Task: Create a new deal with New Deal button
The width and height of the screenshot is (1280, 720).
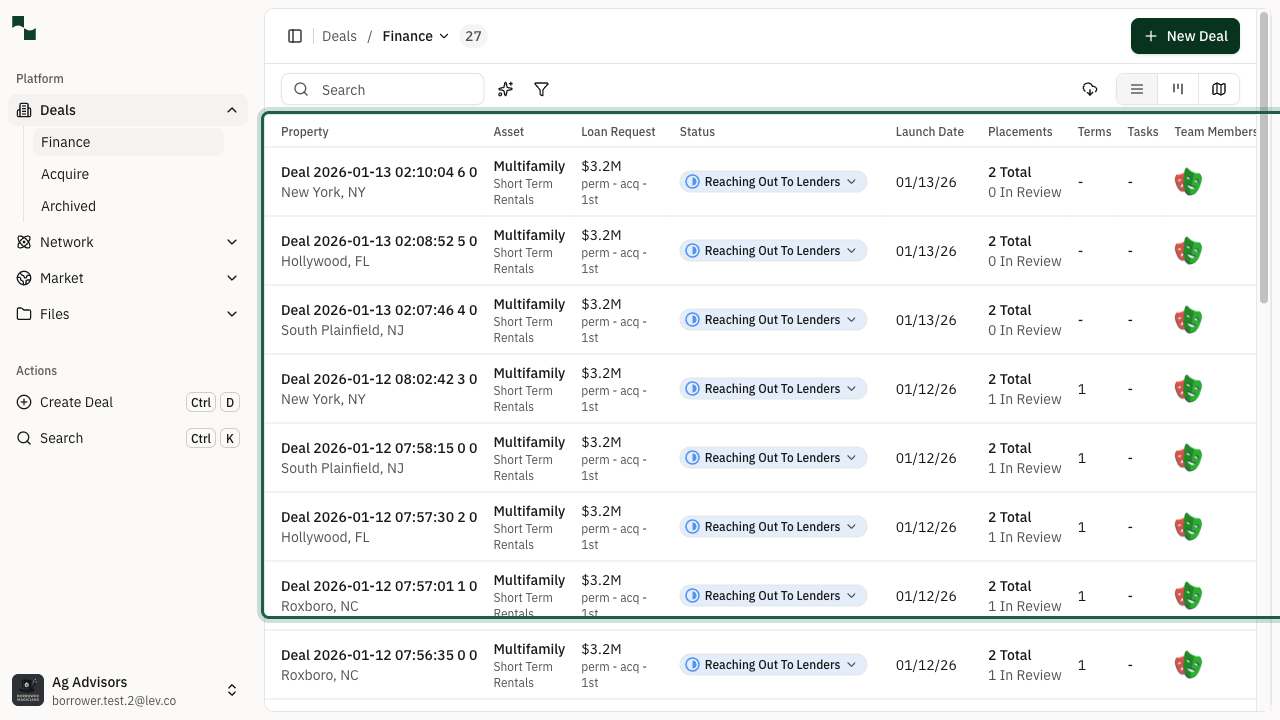Action: 1185,36
